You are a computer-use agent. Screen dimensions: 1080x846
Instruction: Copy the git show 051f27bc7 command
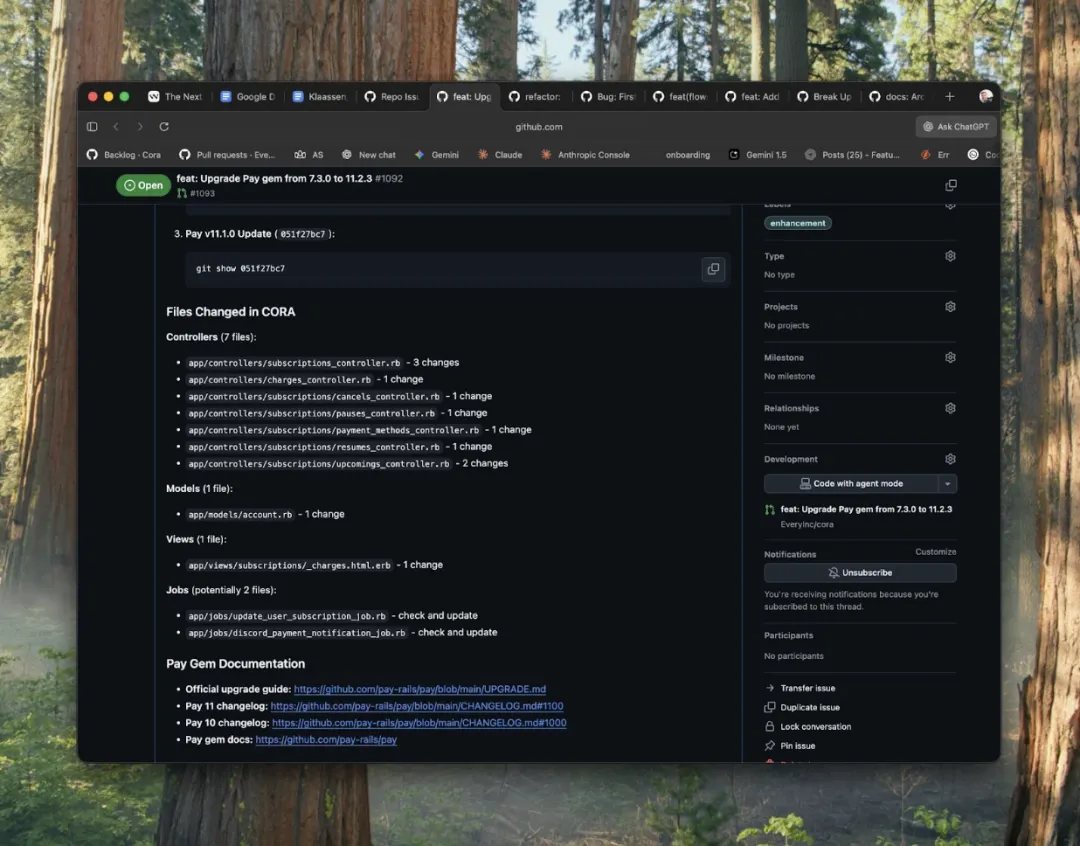tap(713, 269)
